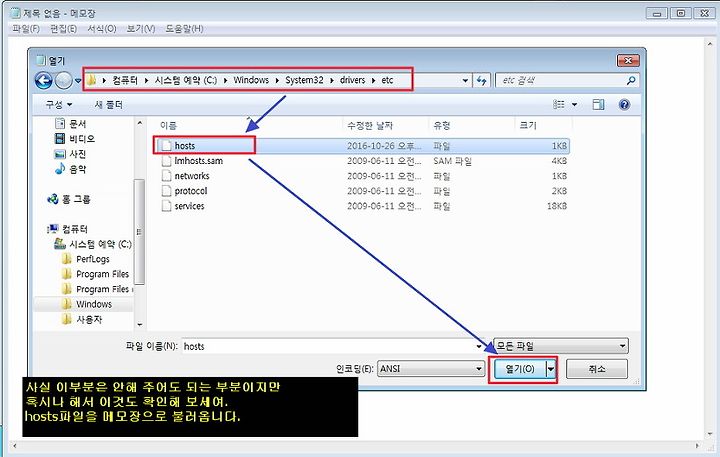Viewport: 720px width, 457px height.
Task: Click Notepad vertical scrollbar up arrow
Action: point(711,42)
